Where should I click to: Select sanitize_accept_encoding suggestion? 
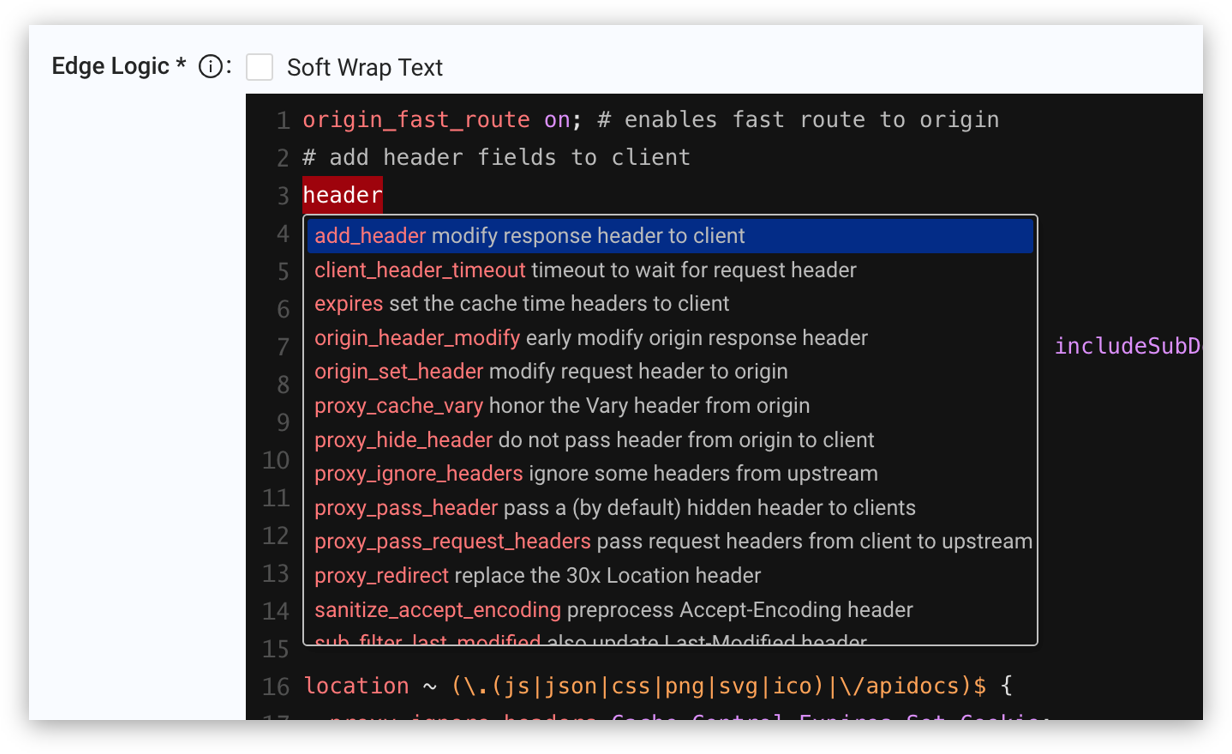click(x=670, y=610)
